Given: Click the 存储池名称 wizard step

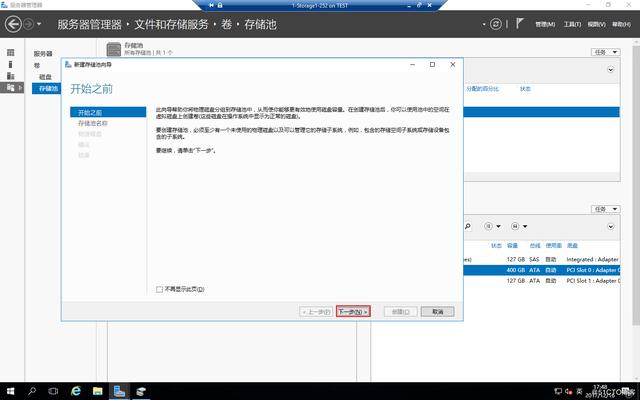Looking at the screenshot, I should (x=93, y=123).
